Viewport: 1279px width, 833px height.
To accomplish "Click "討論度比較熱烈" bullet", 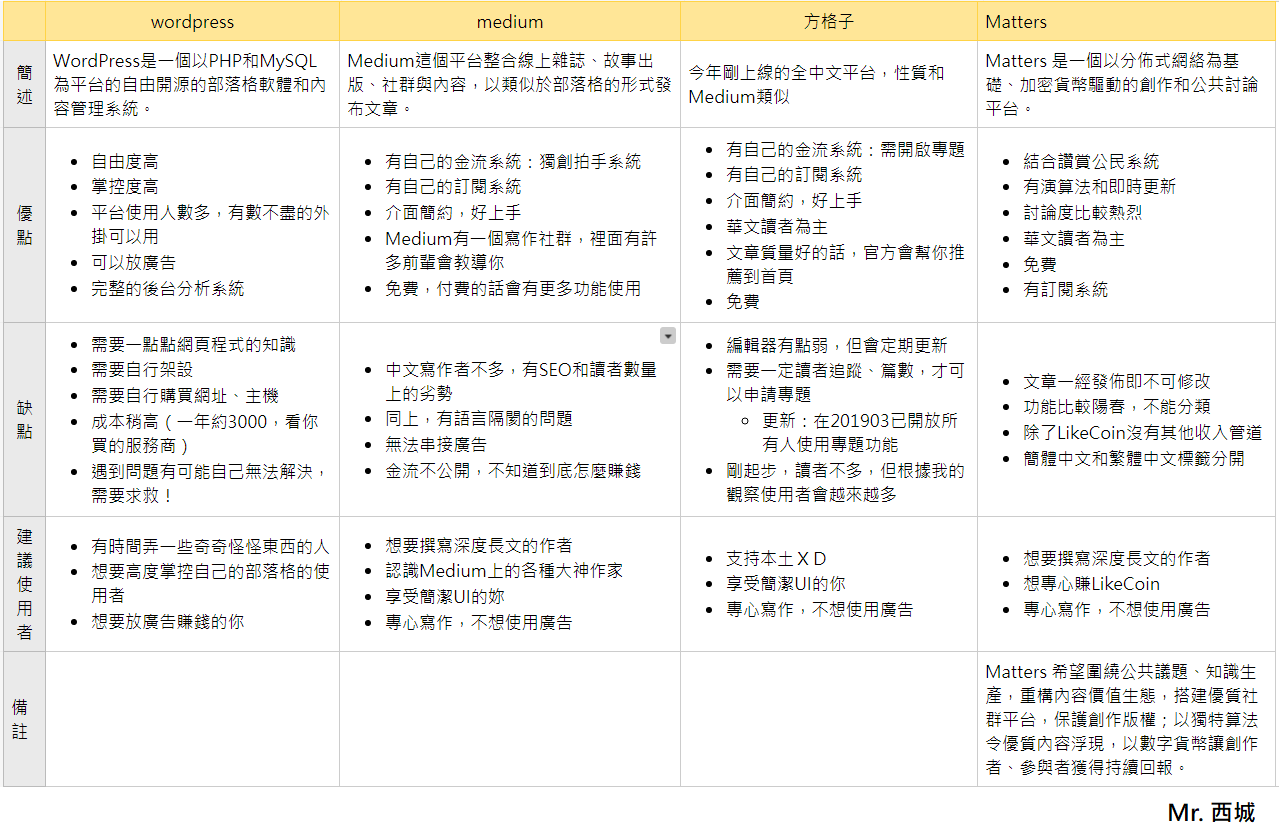I will click(x=1082, y=213).
